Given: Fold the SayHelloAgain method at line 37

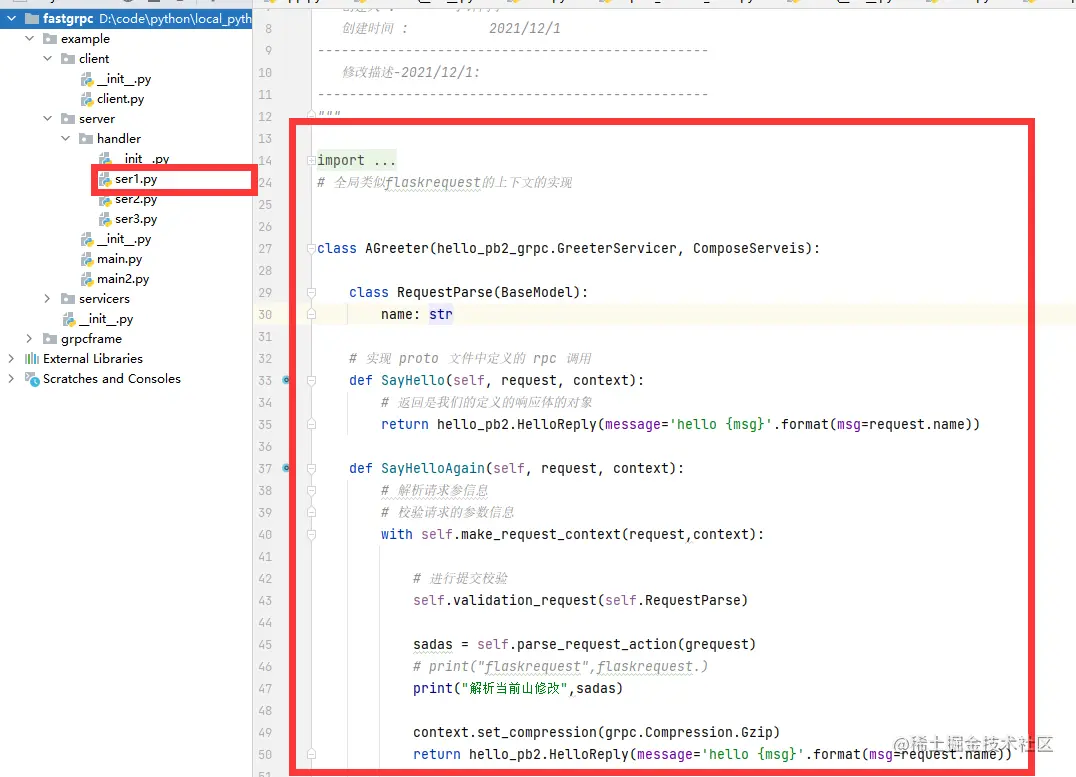Looking at the screenshot, I should tap(311, 467).
